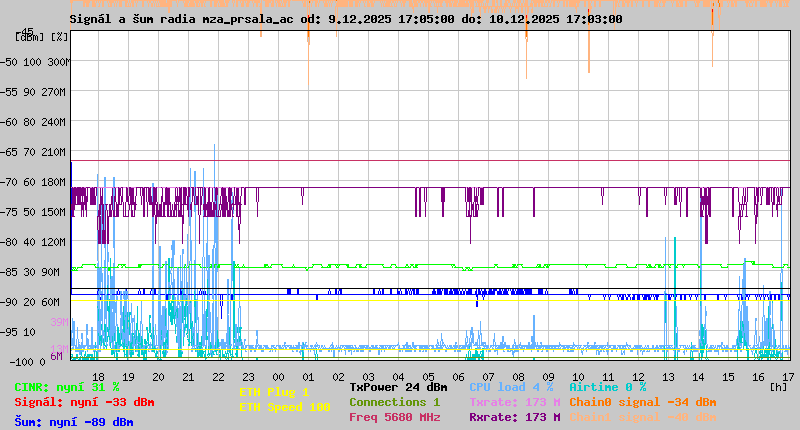Select the Airtime 0 % legend label

pos(607,386)
